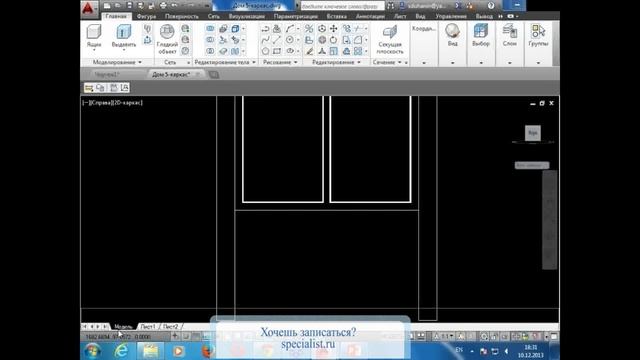Toggle the status bar plus-shaped drafting button
Screen dimensions: 640x360
(175, 336)
